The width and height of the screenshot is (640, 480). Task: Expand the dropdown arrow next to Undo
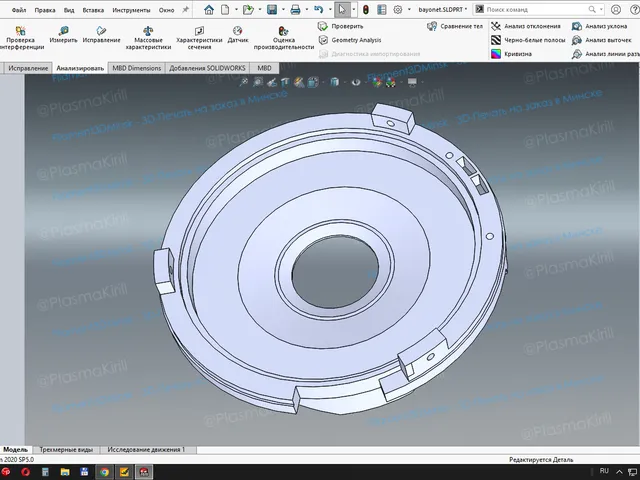pos(330,9)
